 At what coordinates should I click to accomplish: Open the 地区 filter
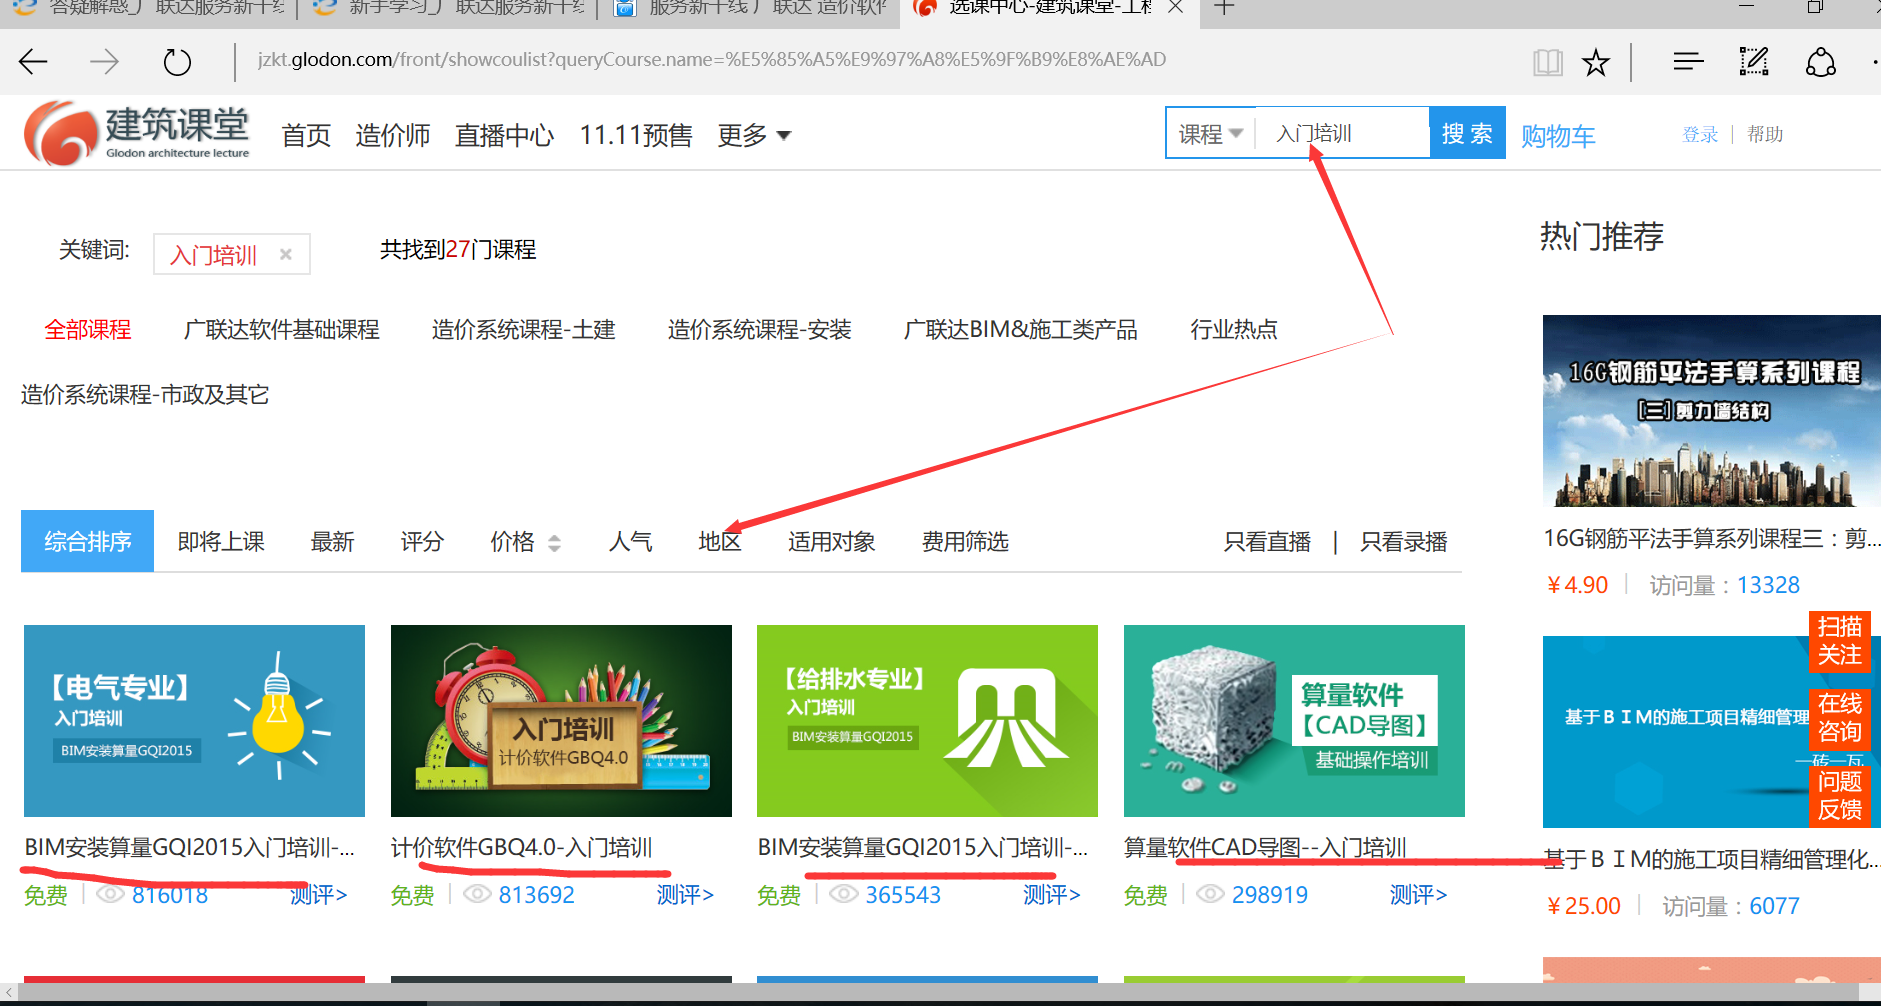coord(720,542)
